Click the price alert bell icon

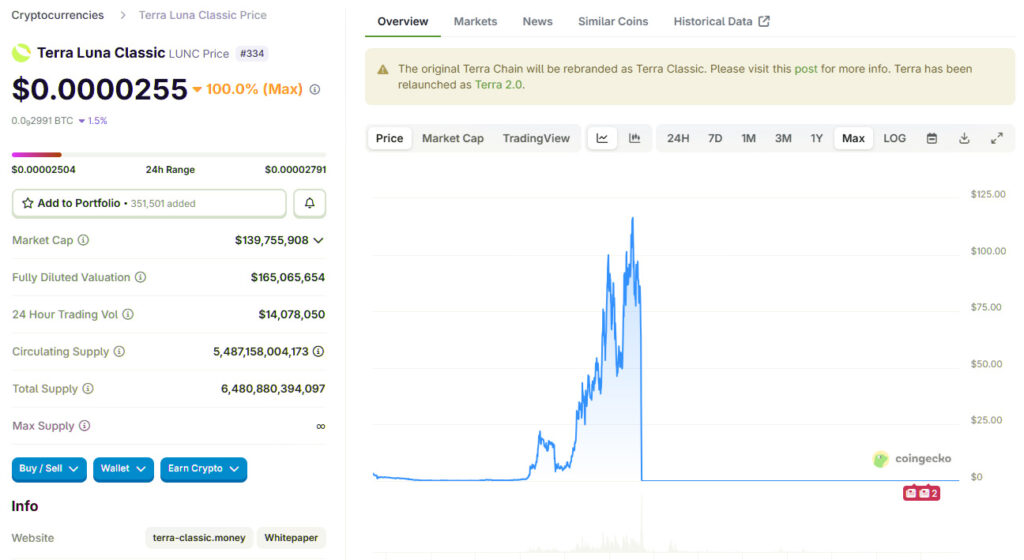click(x=310, y=204)
